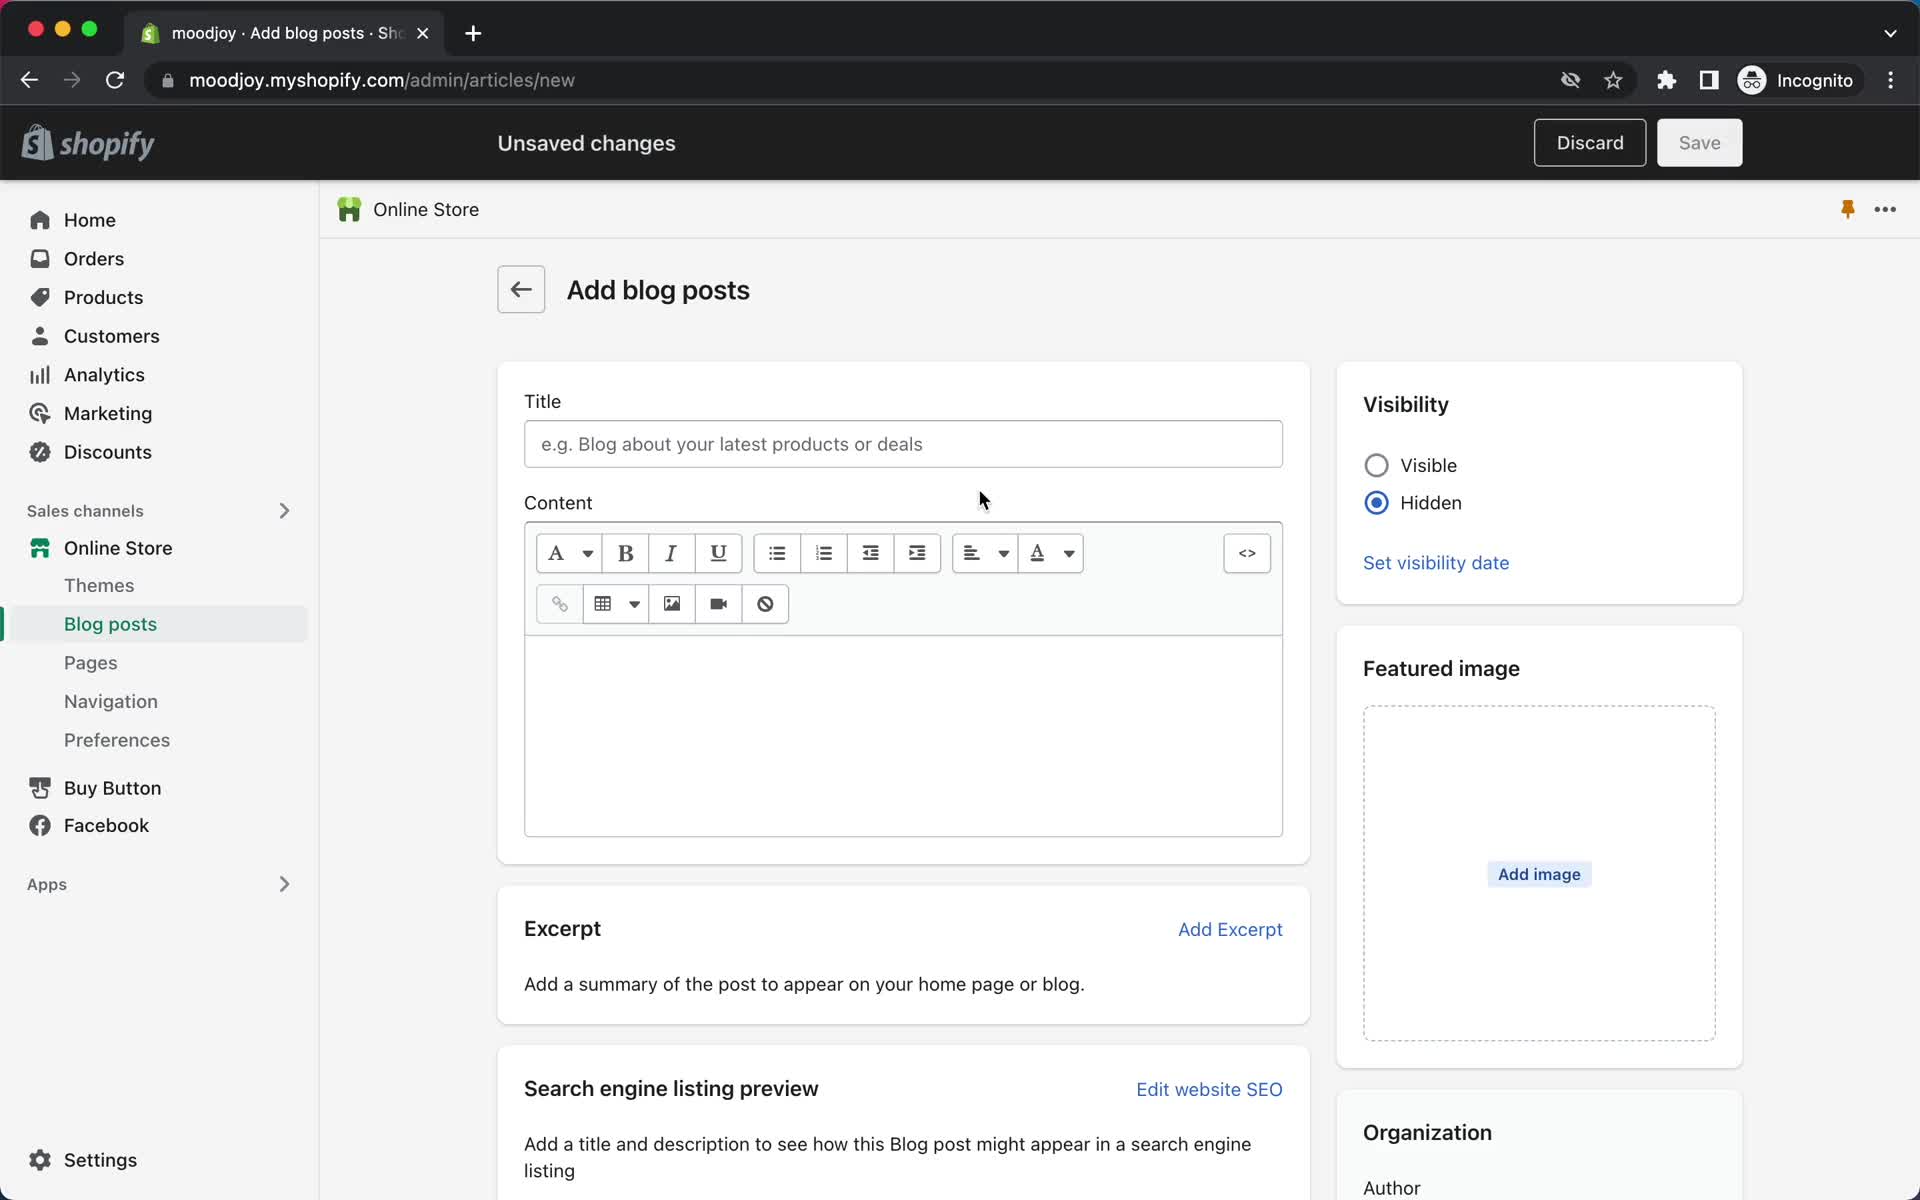Pin the Online Store channel
This screenshot has width=1920, height=1200.
(1848, 209)
